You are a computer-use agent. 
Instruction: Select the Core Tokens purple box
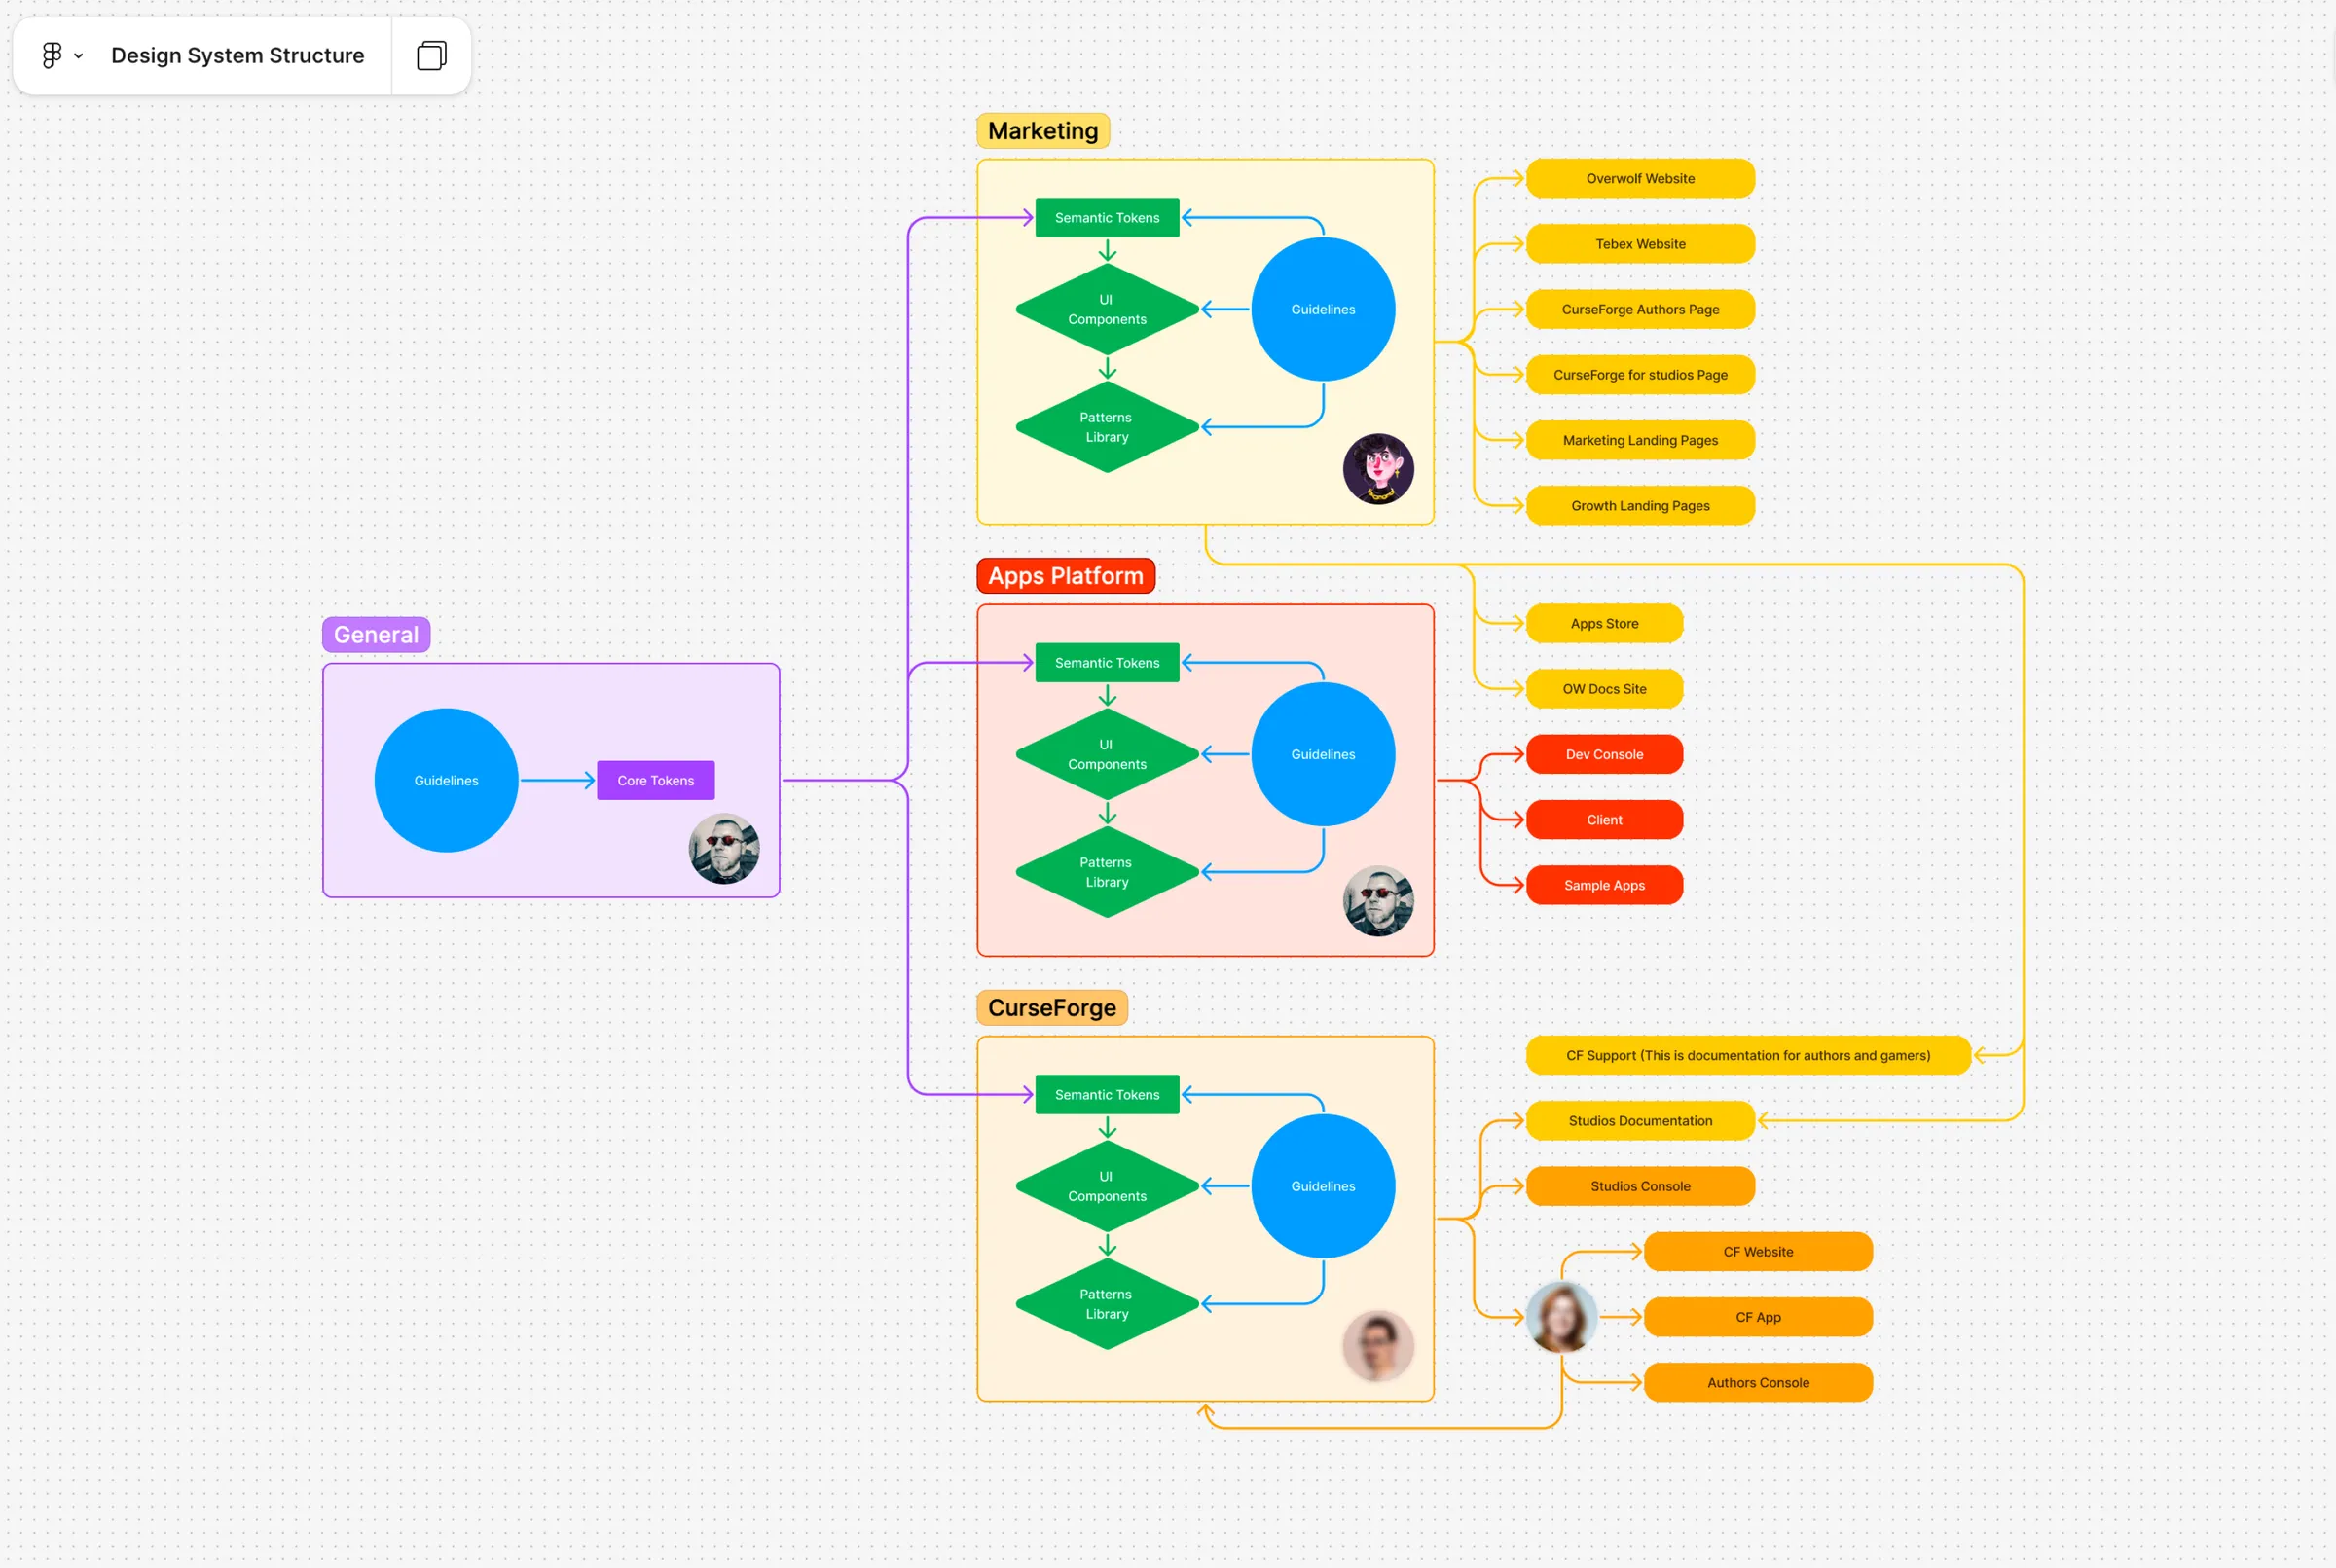656,781
